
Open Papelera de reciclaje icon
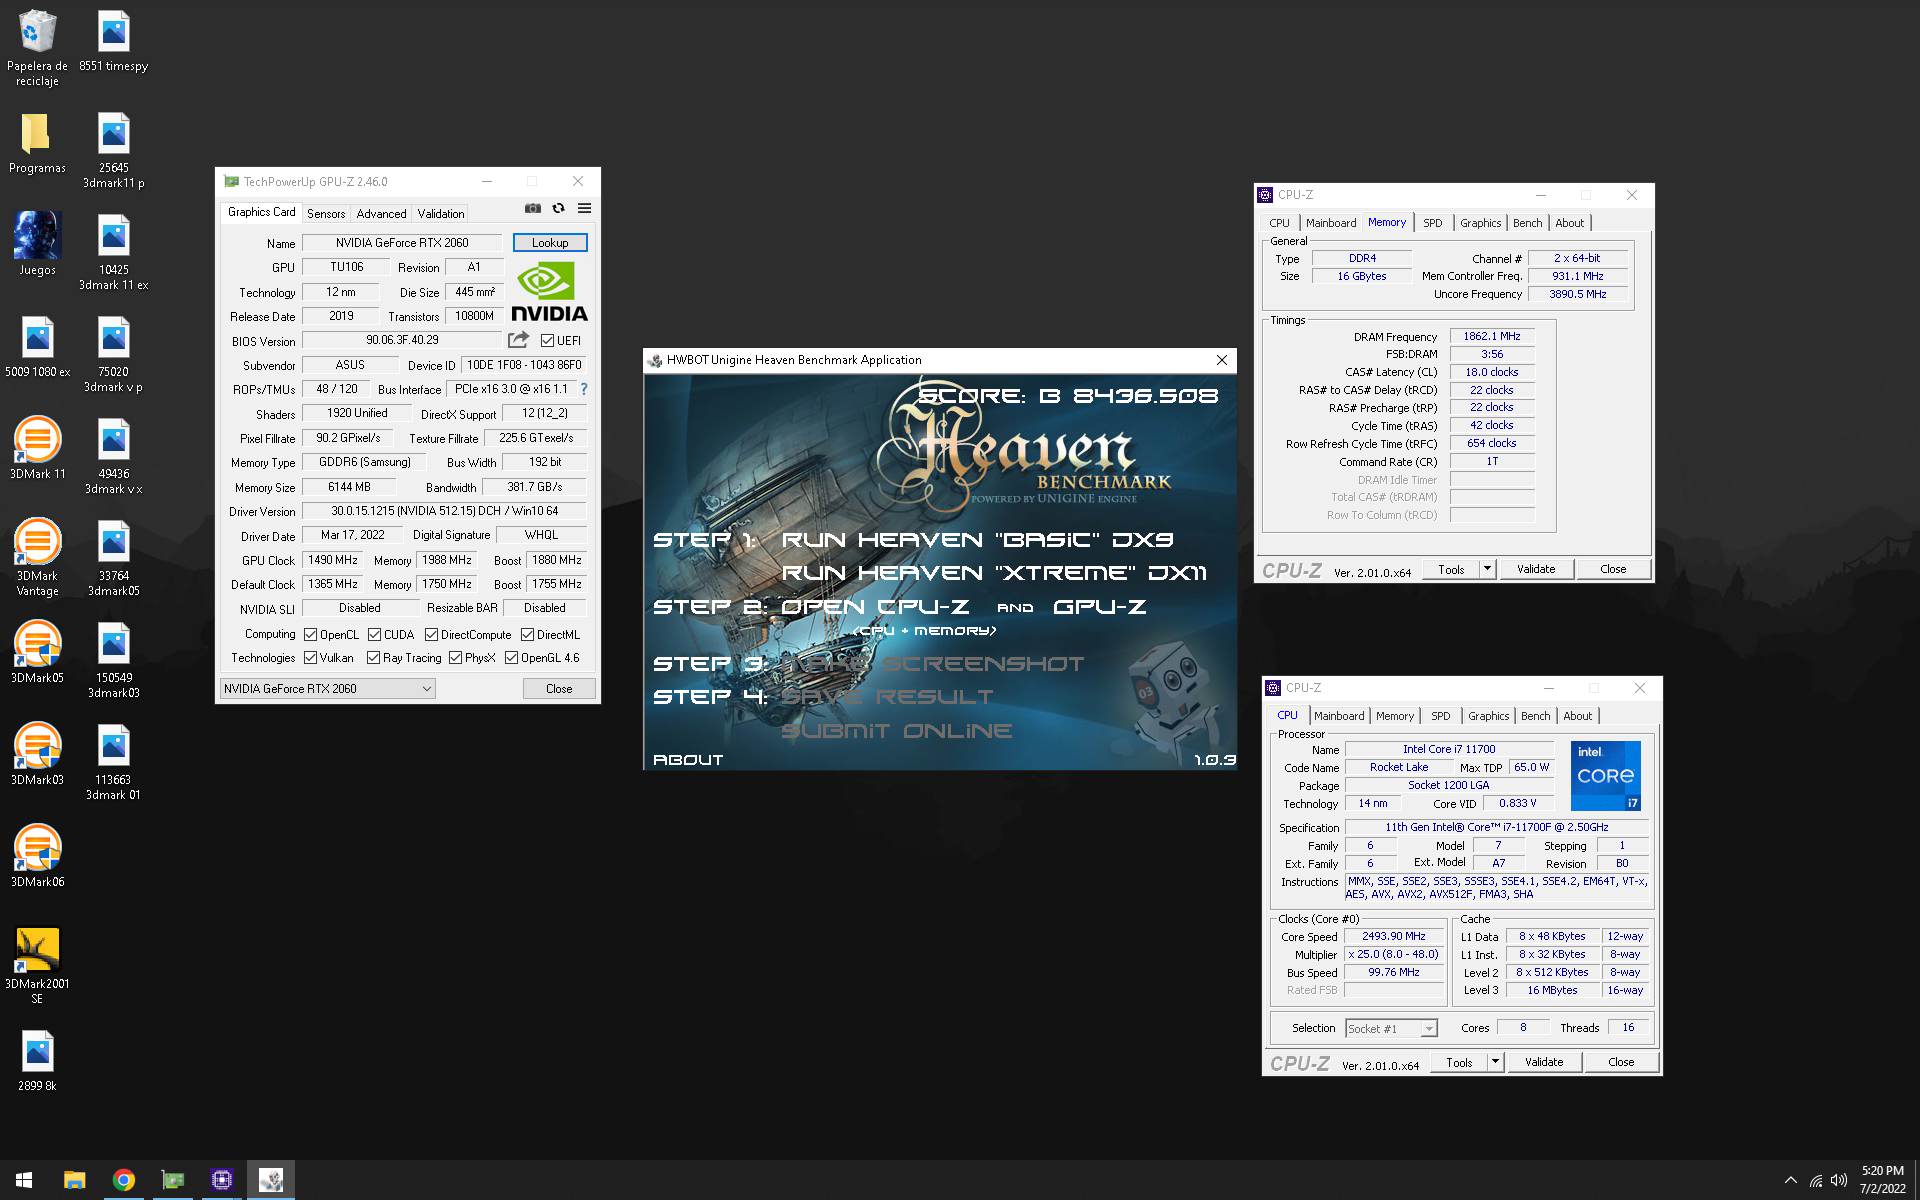tap(37, 48)
